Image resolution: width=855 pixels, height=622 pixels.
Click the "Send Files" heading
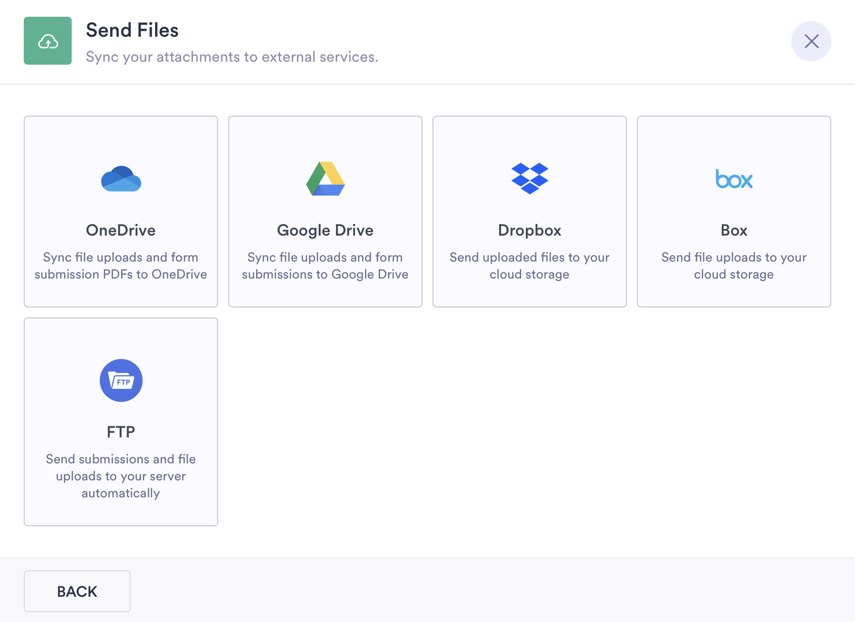[132, 30]
